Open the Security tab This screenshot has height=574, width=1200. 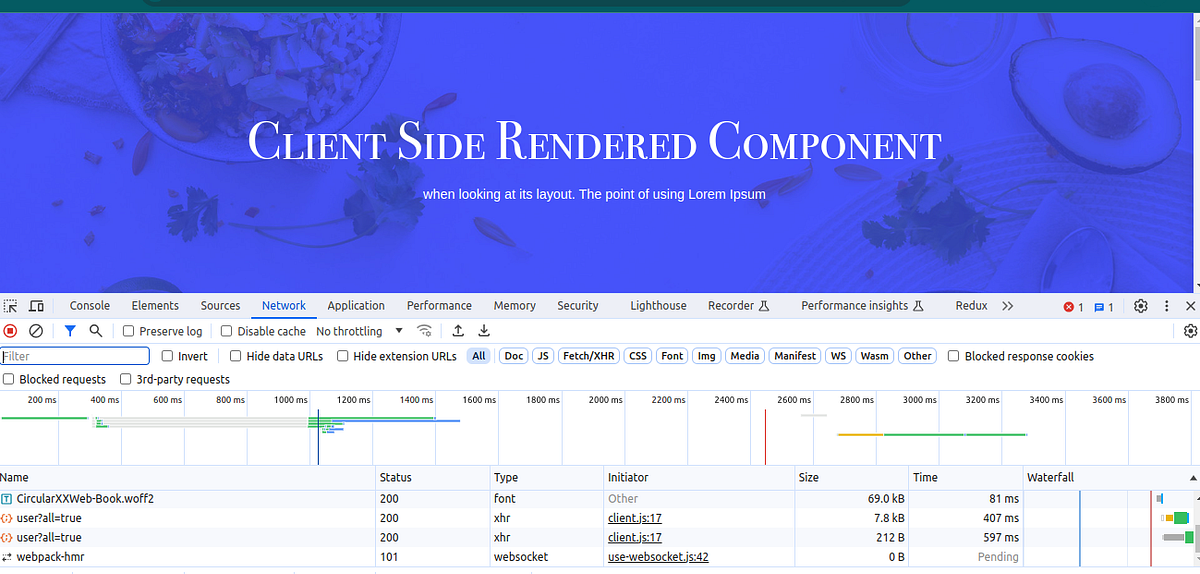pos(578,306)
